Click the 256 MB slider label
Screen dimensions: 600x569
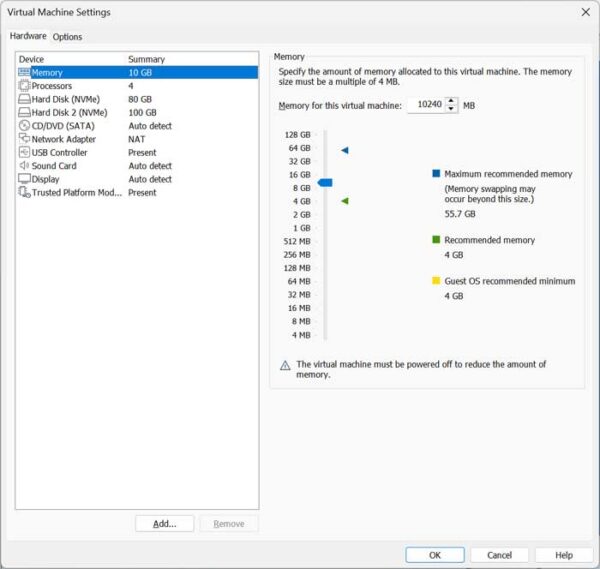coord(297,255)
